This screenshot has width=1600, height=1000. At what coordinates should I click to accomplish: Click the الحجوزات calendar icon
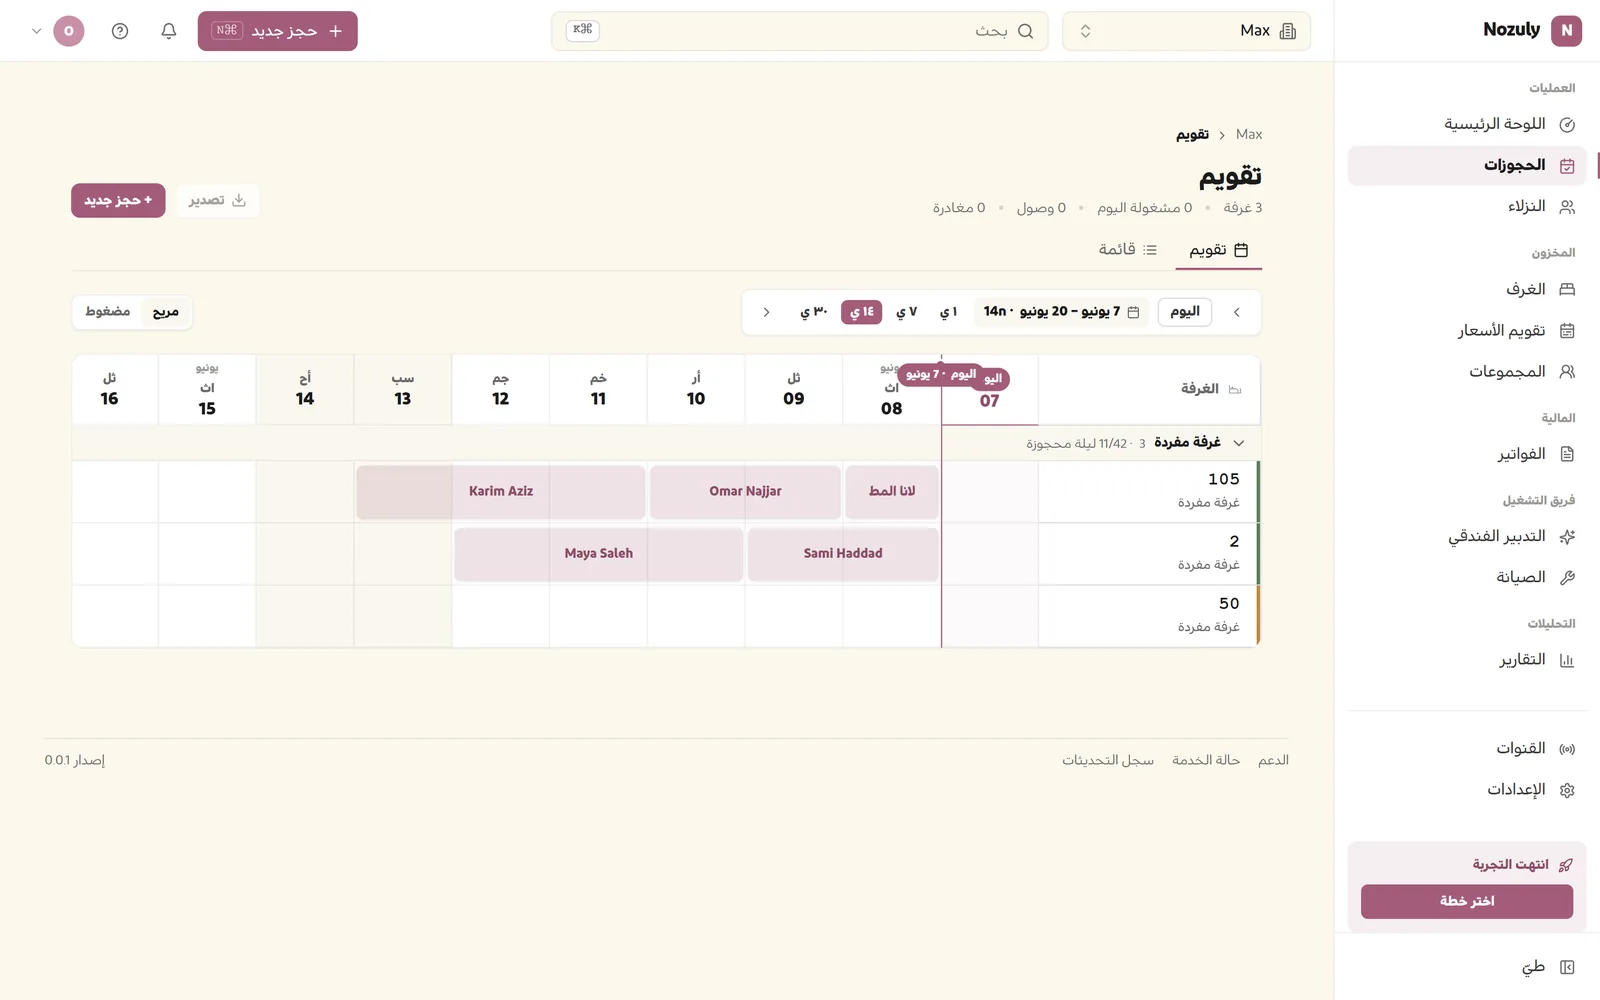click(1567, 166)
